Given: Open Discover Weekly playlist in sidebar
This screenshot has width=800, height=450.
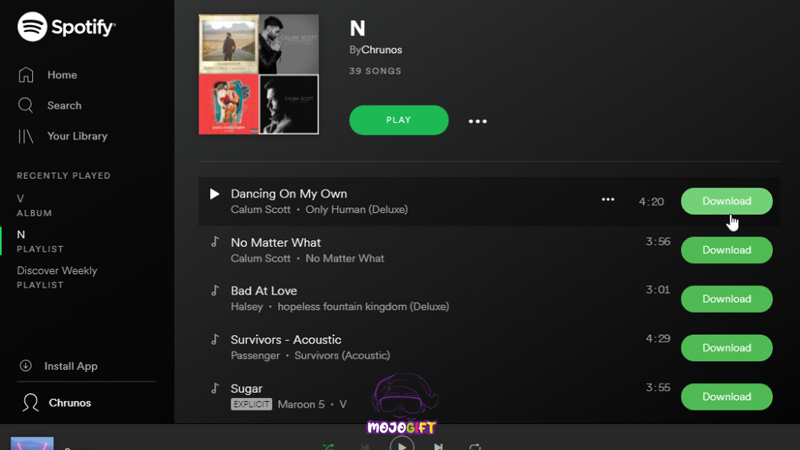Looking at the screenshot, I should pyautogui.click(x=57, y=278).
